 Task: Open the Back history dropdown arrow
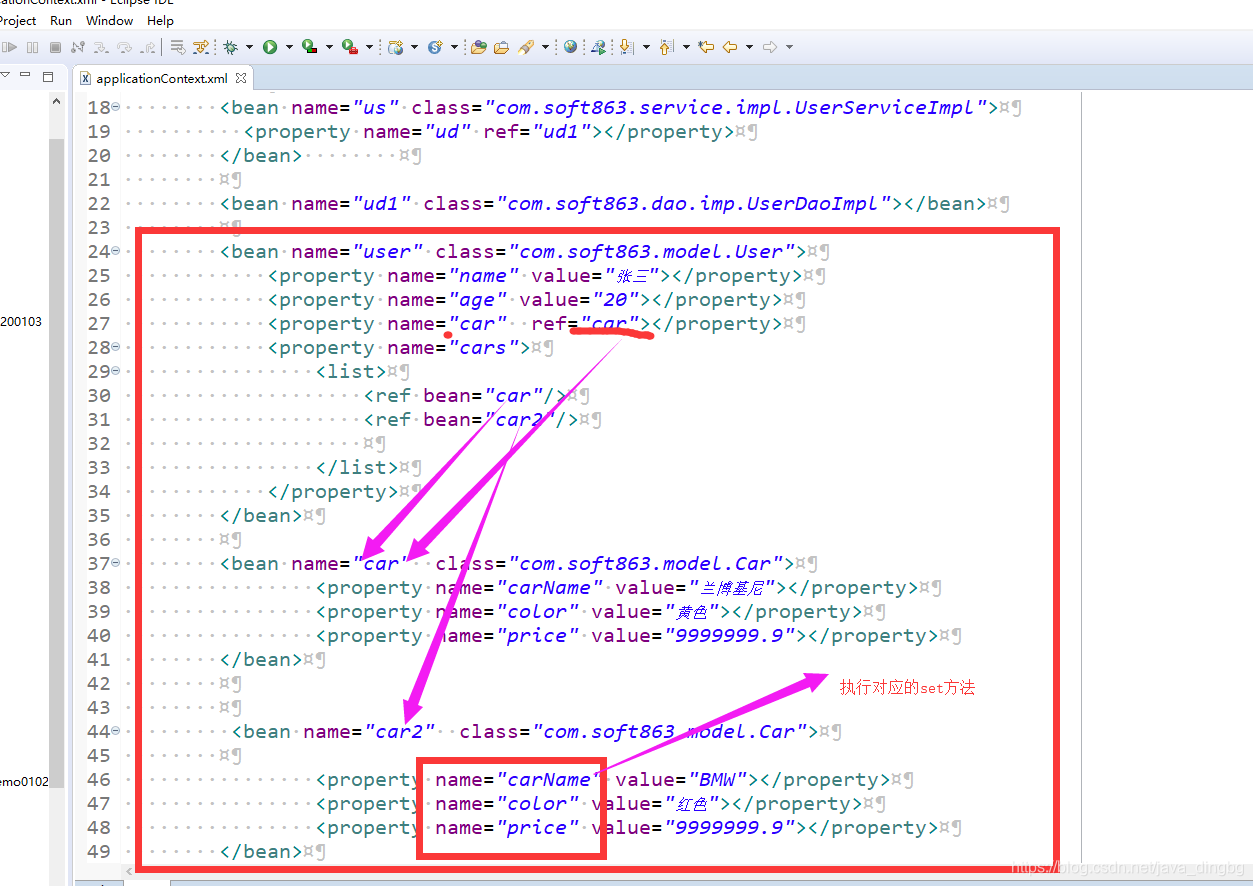[749, 47]
